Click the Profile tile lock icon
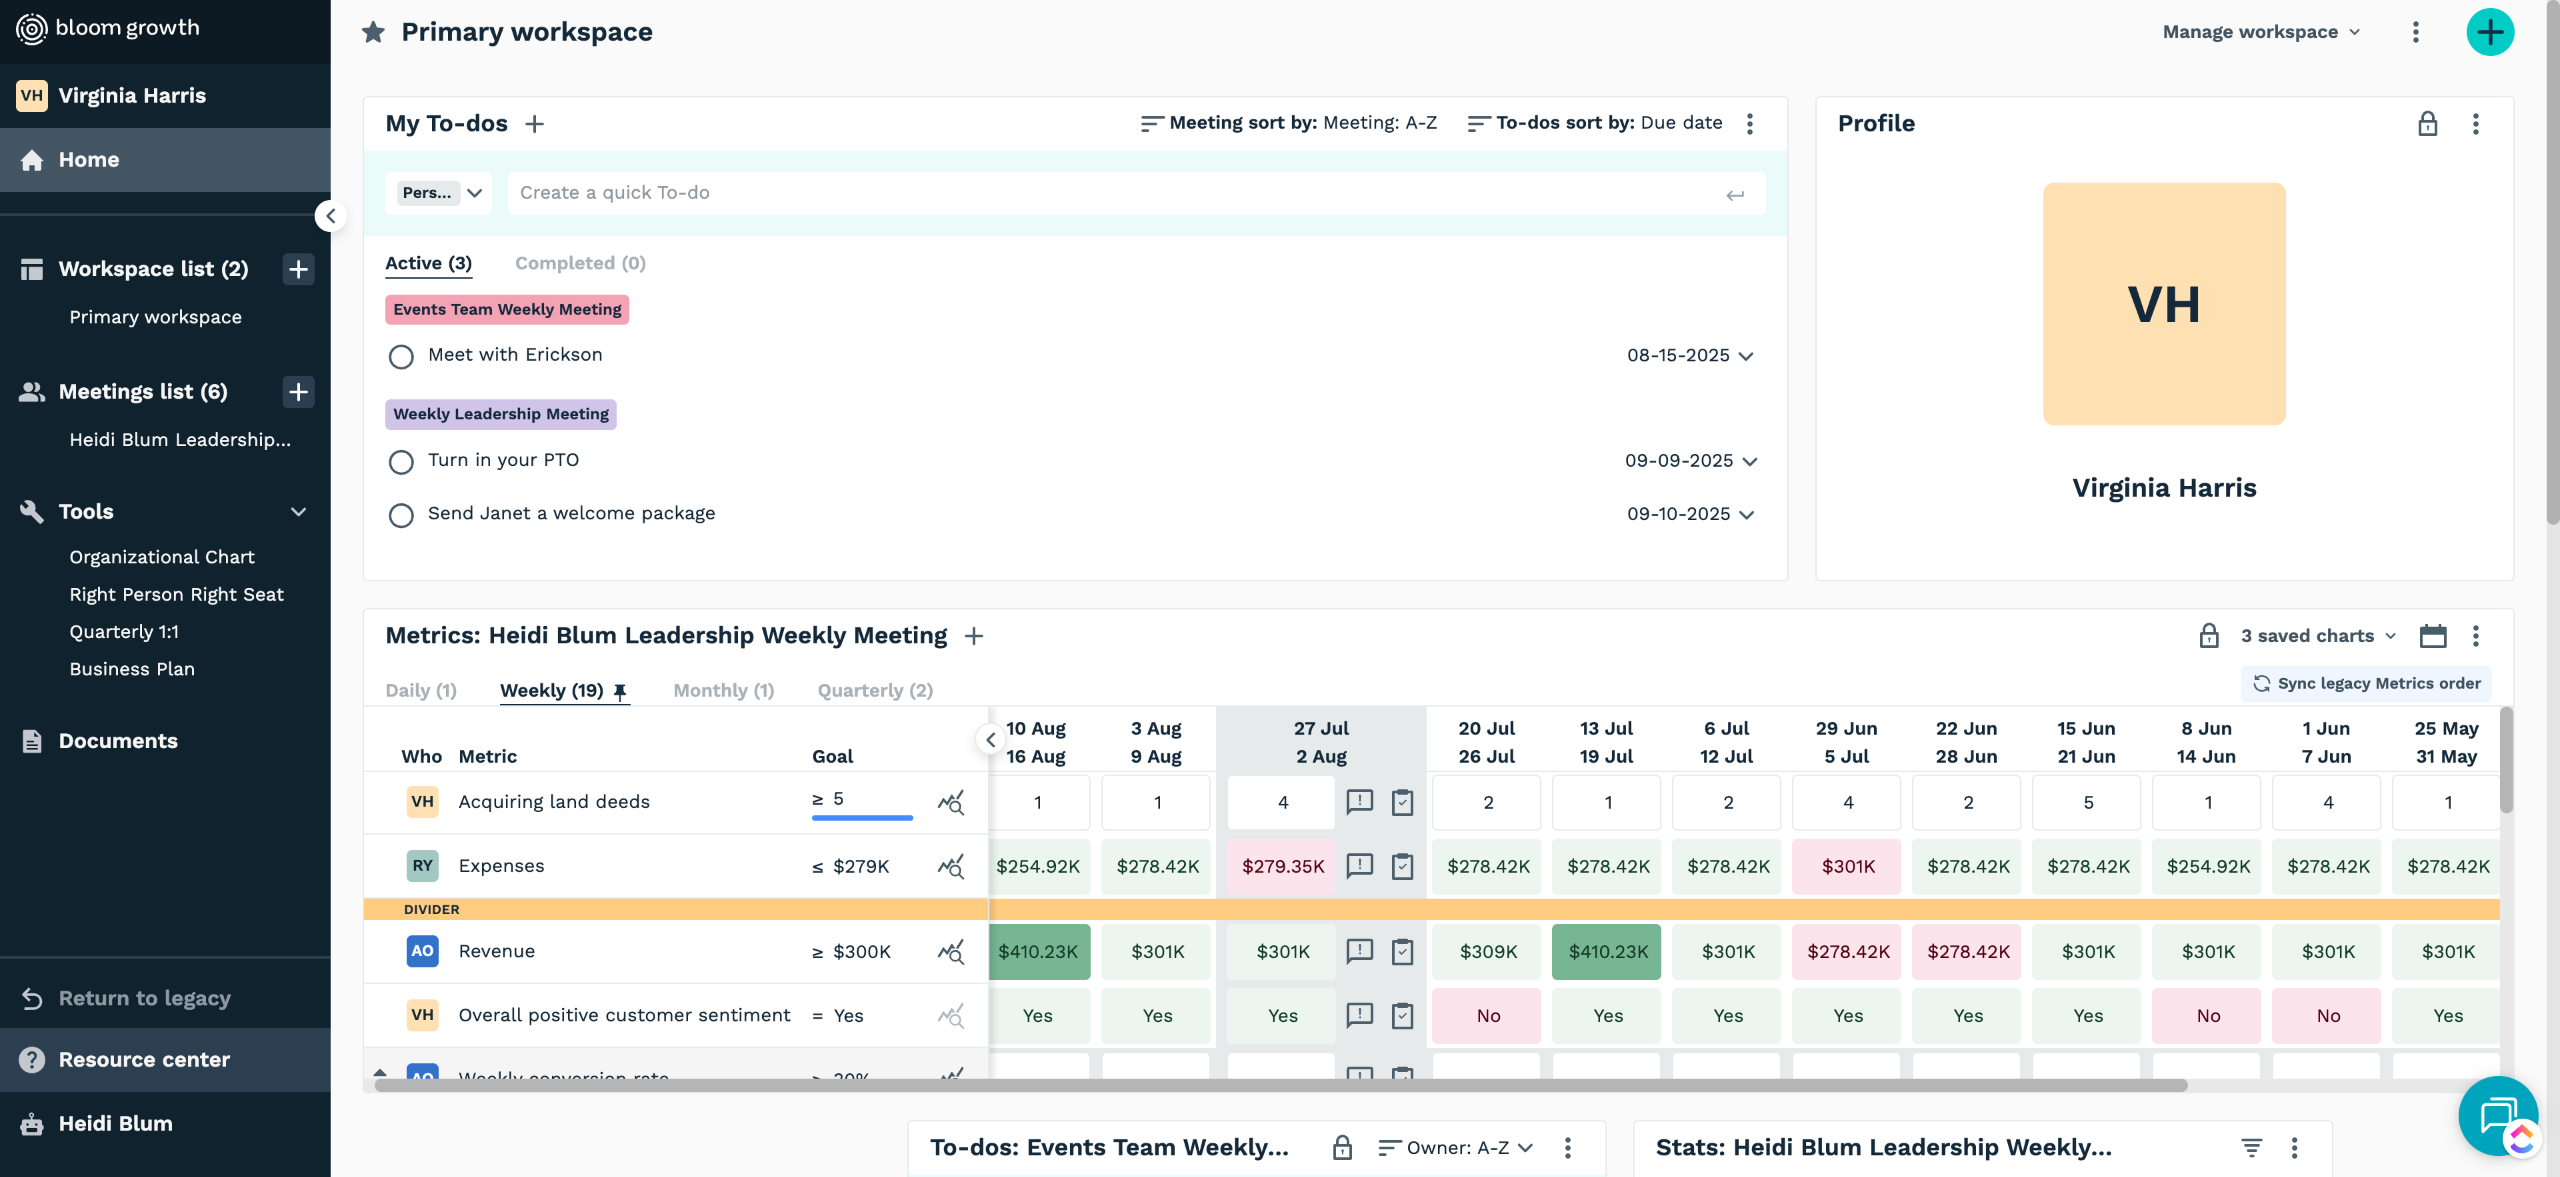 tap(2427, 124)
